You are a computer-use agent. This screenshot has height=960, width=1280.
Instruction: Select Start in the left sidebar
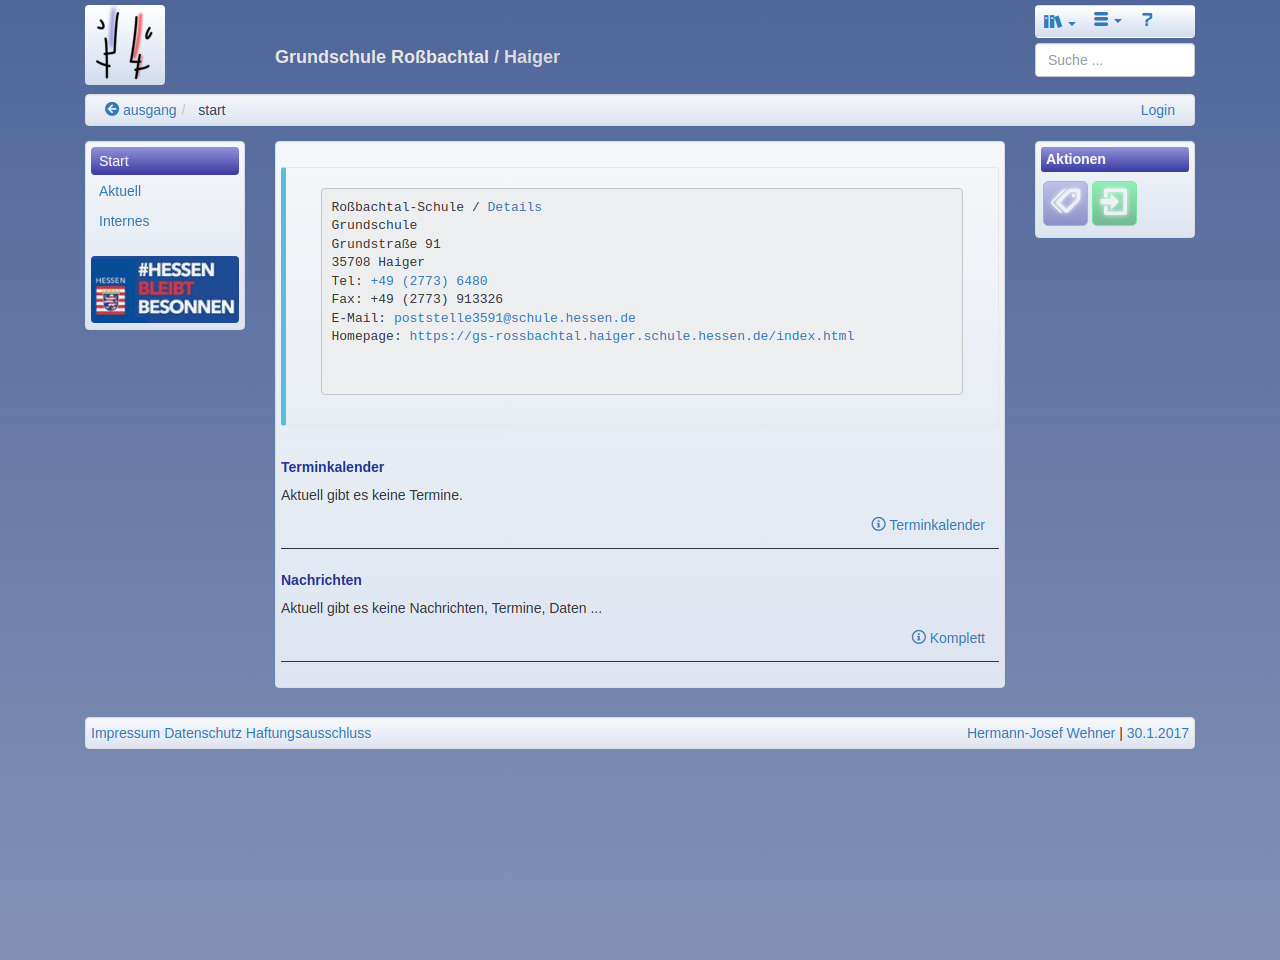[165, 161]
